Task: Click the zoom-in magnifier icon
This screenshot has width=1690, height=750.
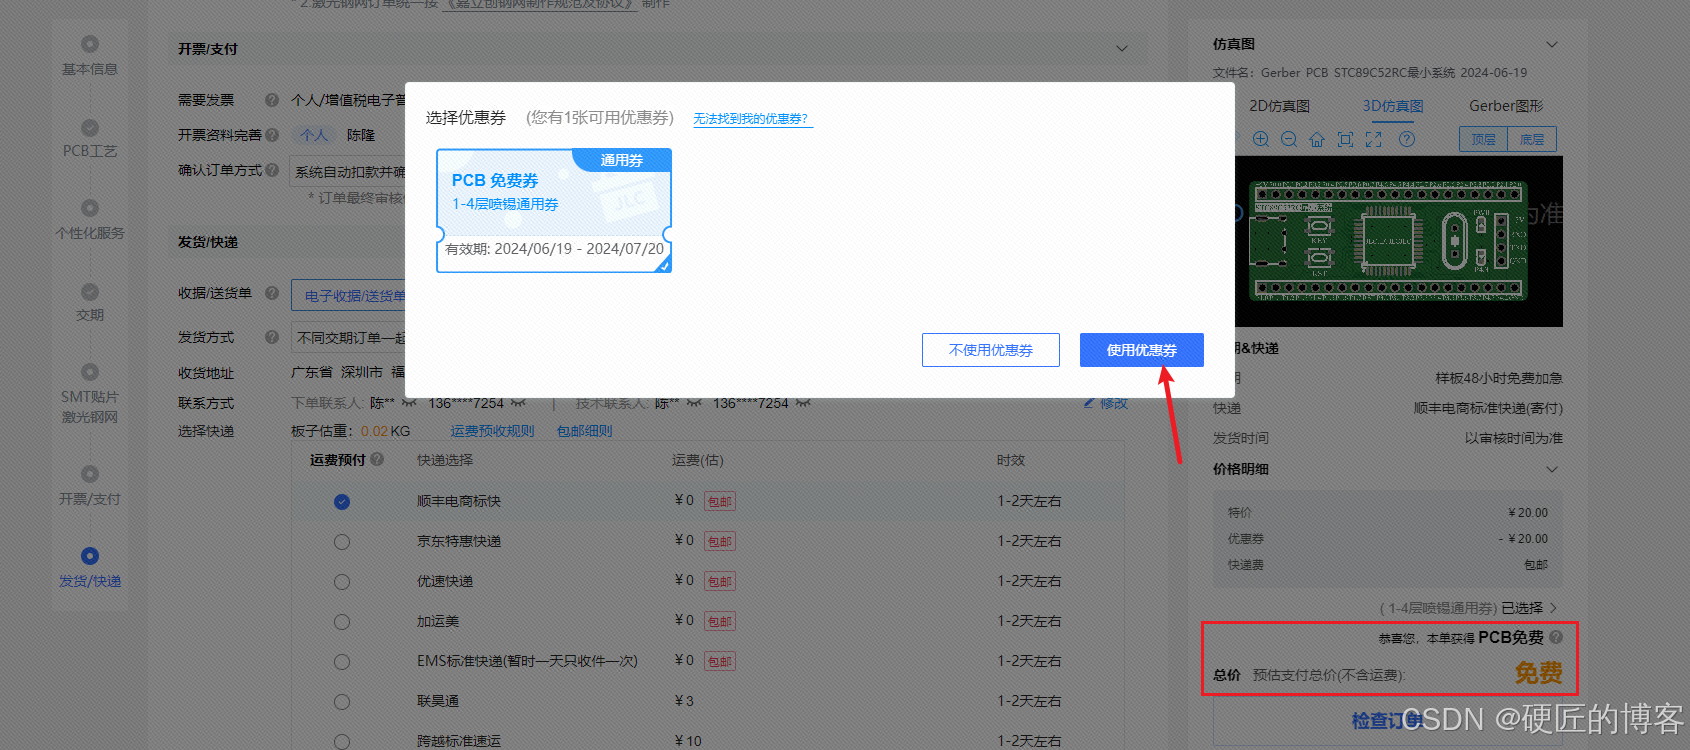Action: coord(1261,139)
